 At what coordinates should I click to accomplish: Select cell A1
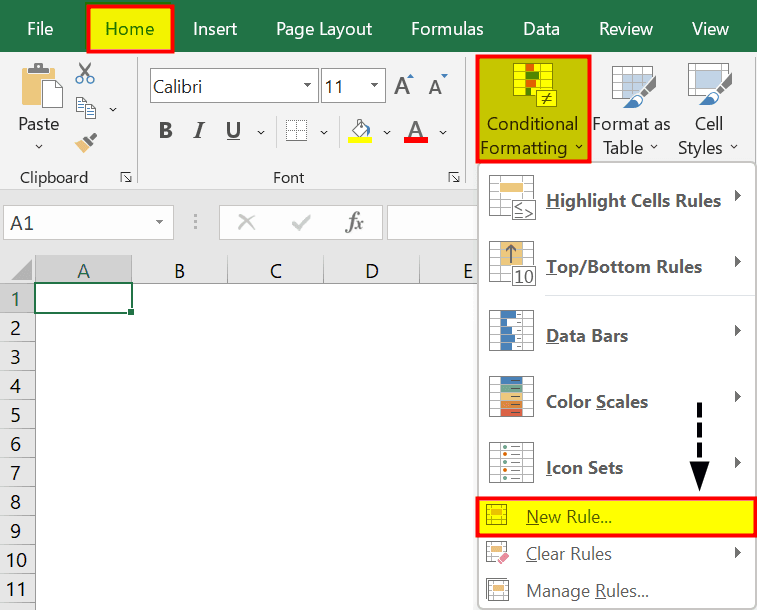(83, 298)
